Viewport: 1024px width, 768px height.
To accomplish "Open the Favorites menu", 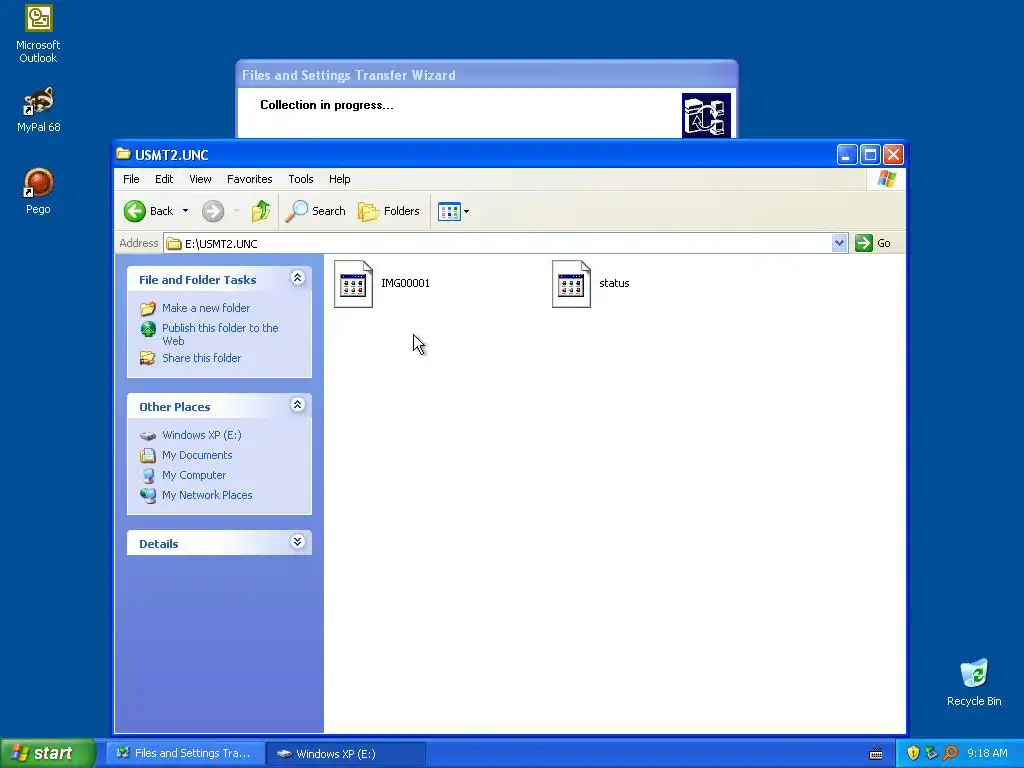I will pos(249,179).
